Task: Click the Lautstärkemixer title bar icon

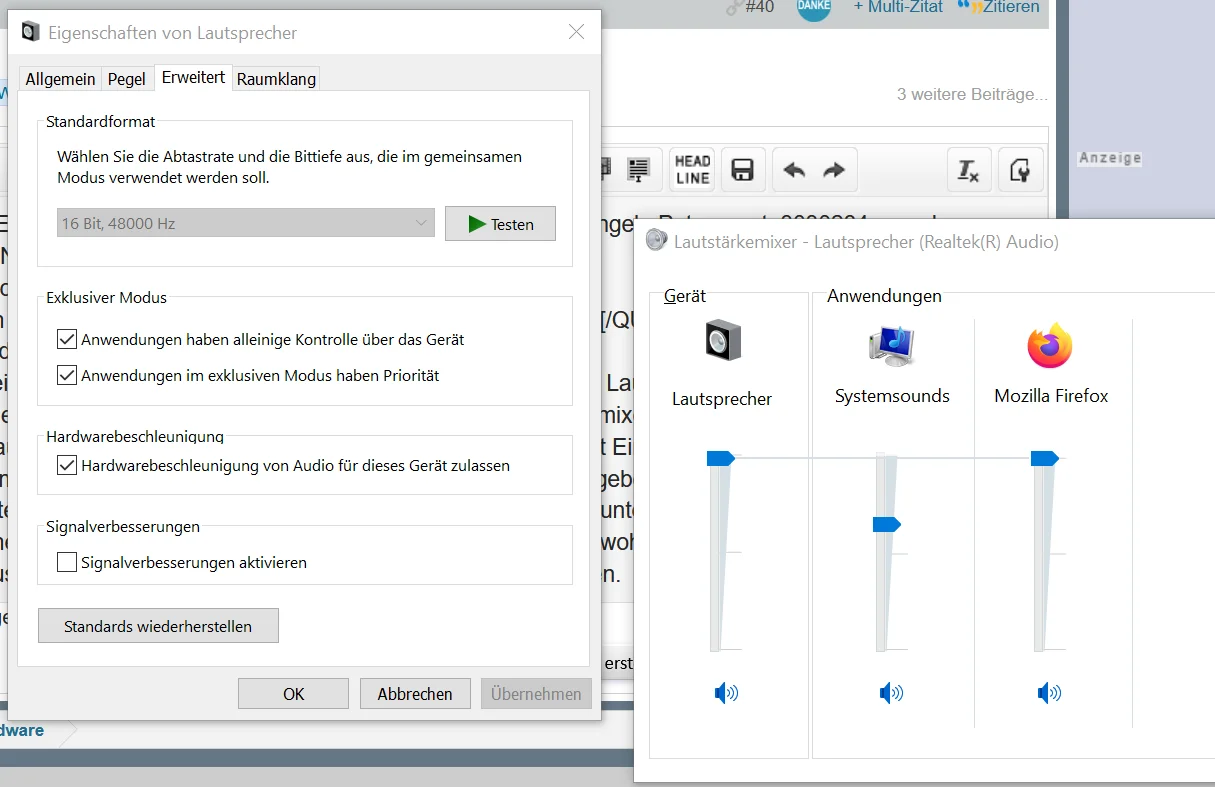Action: click(656, 240)
